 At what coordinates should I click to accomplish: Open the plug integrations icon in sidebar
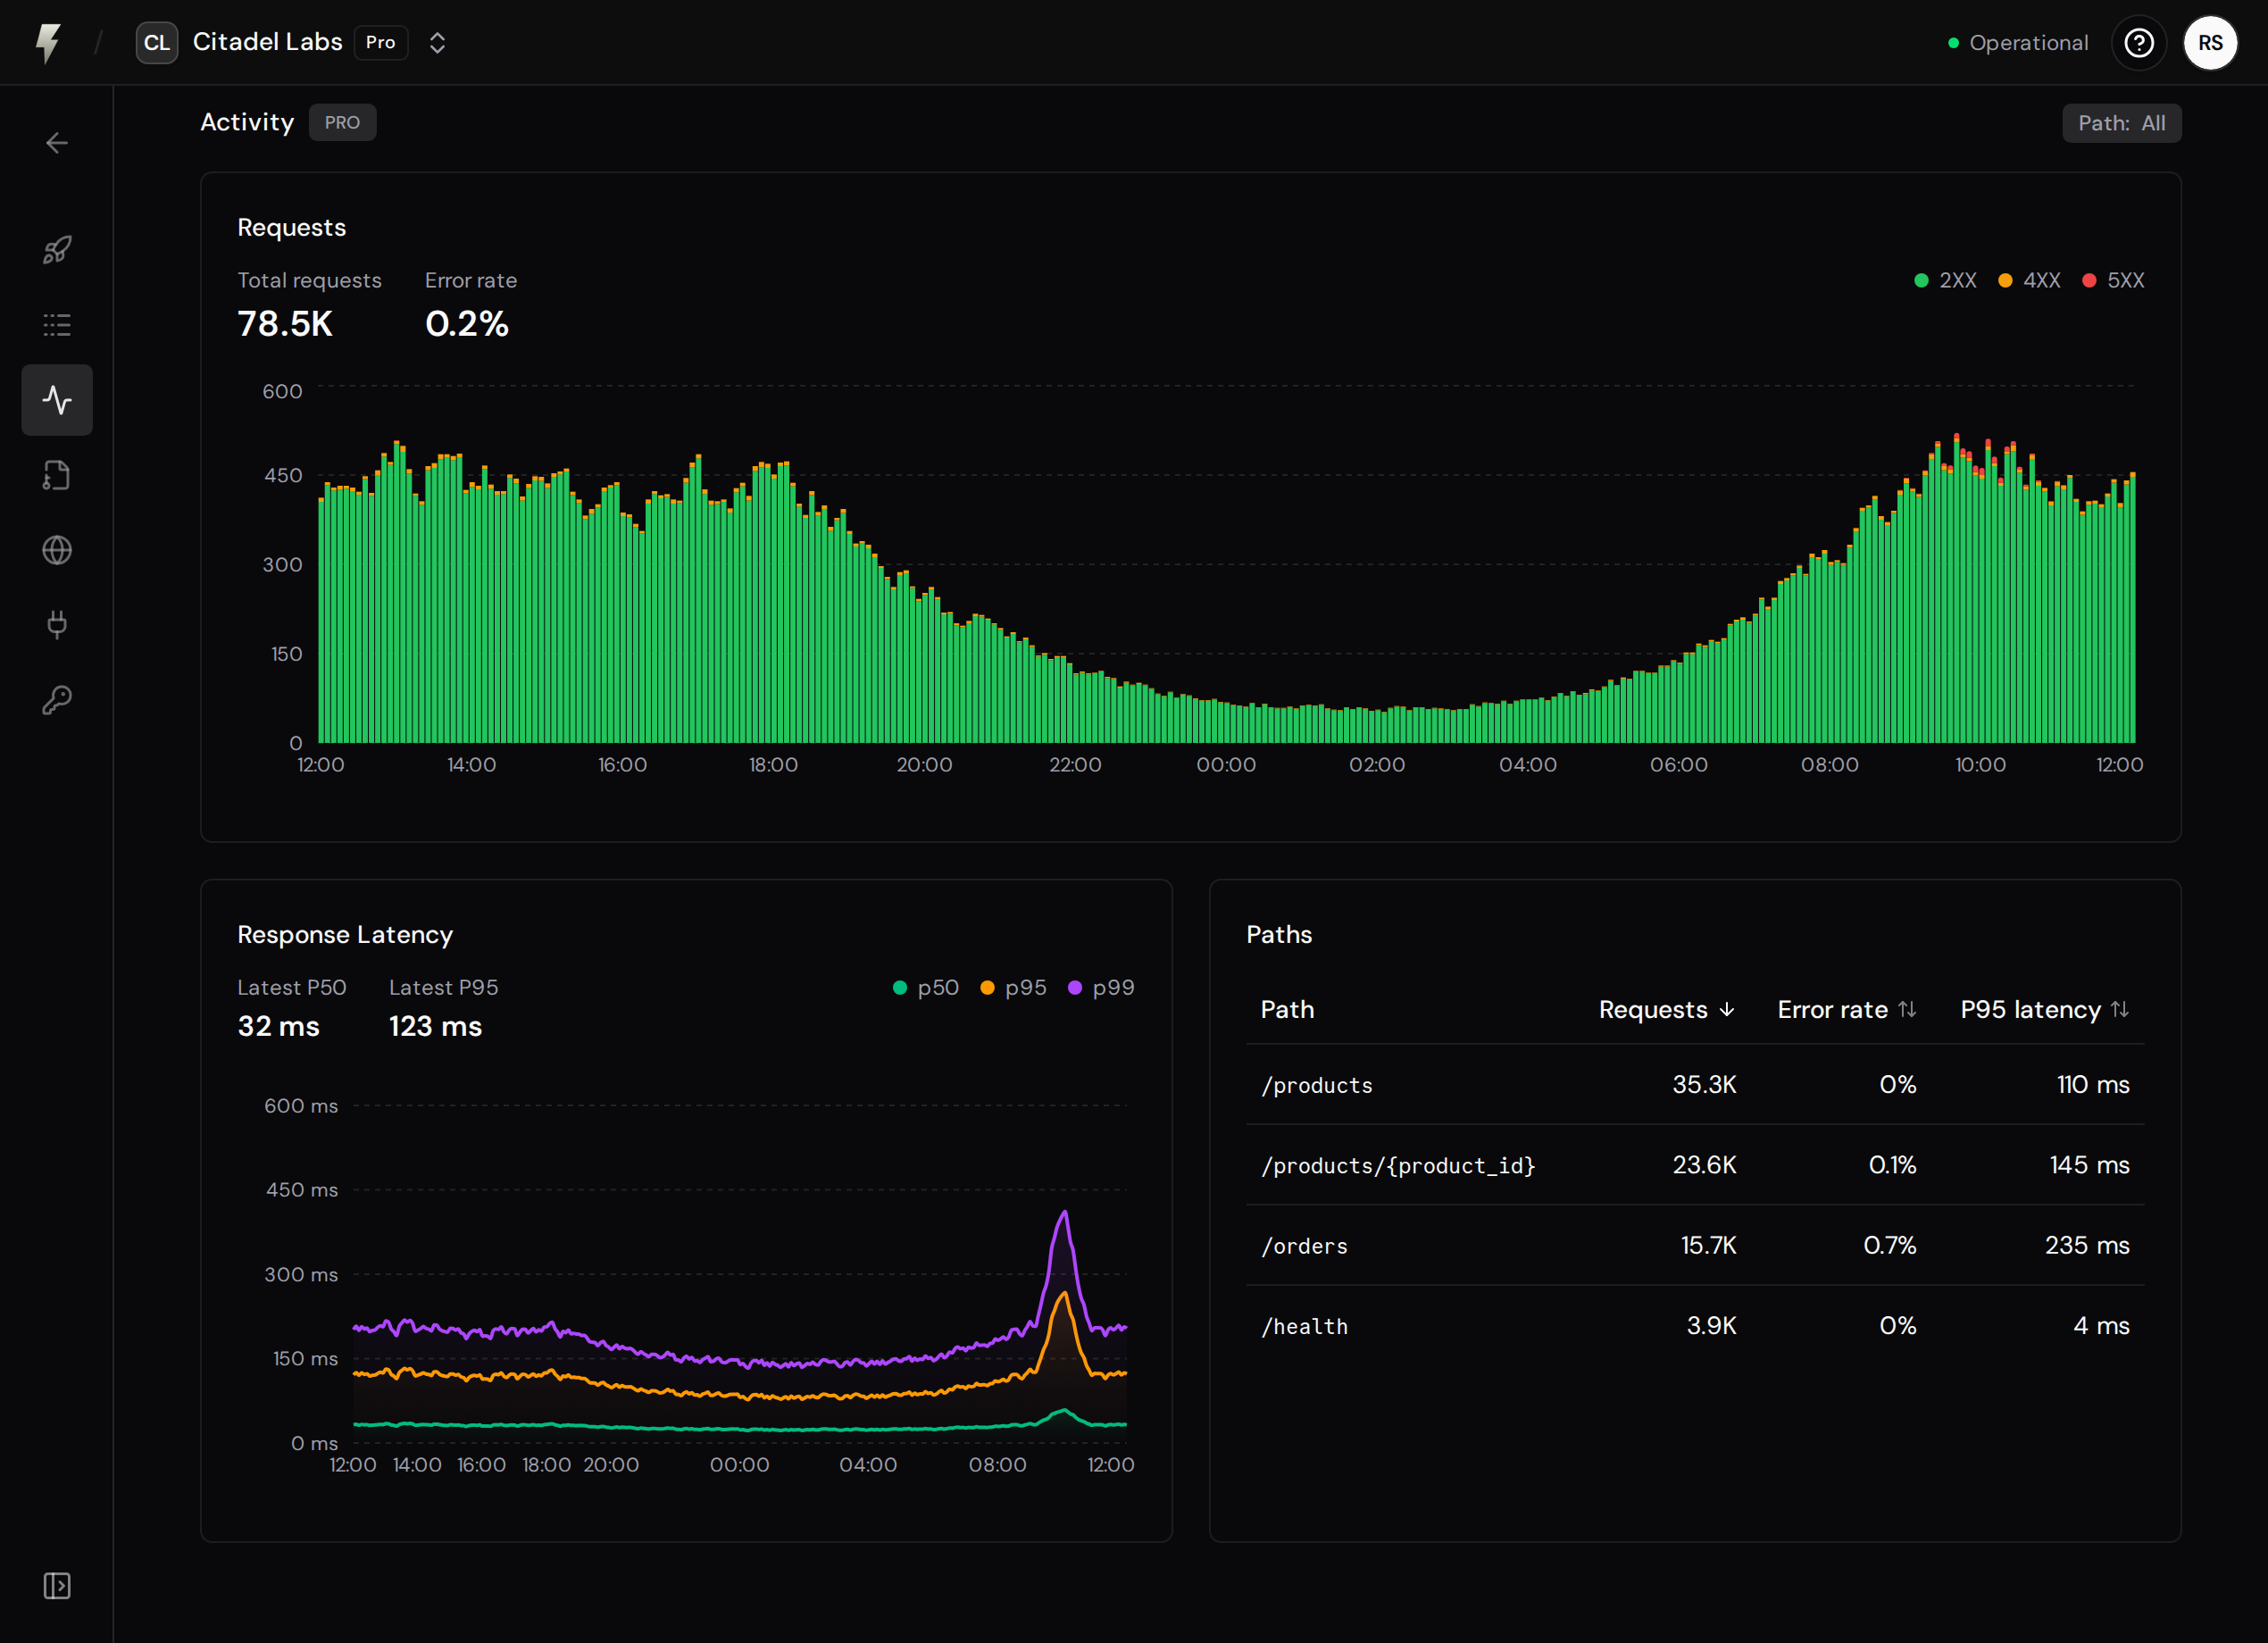pos(57,625)
